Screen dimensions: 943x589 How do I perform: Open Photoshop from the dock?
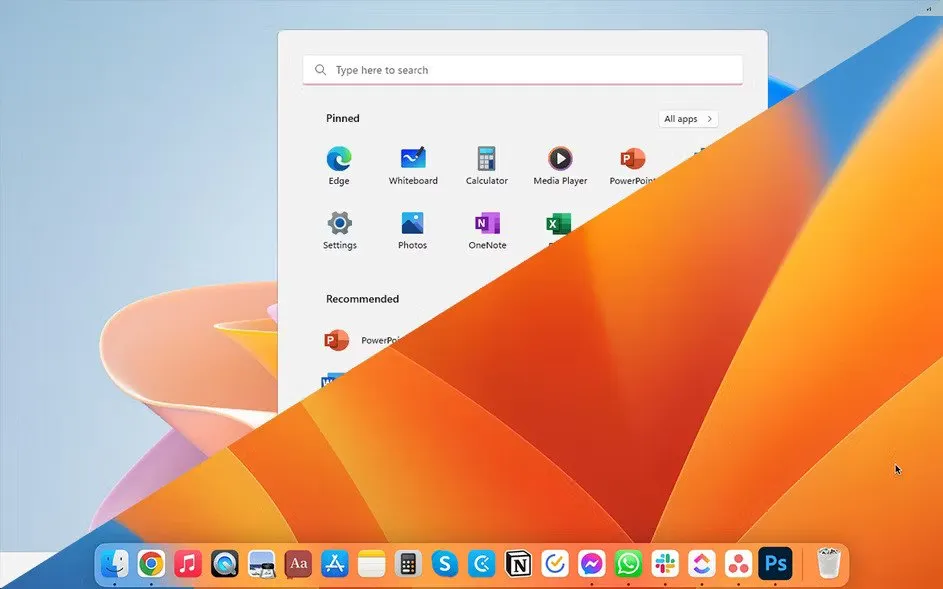pyautogui.click(x=775, y=564)
